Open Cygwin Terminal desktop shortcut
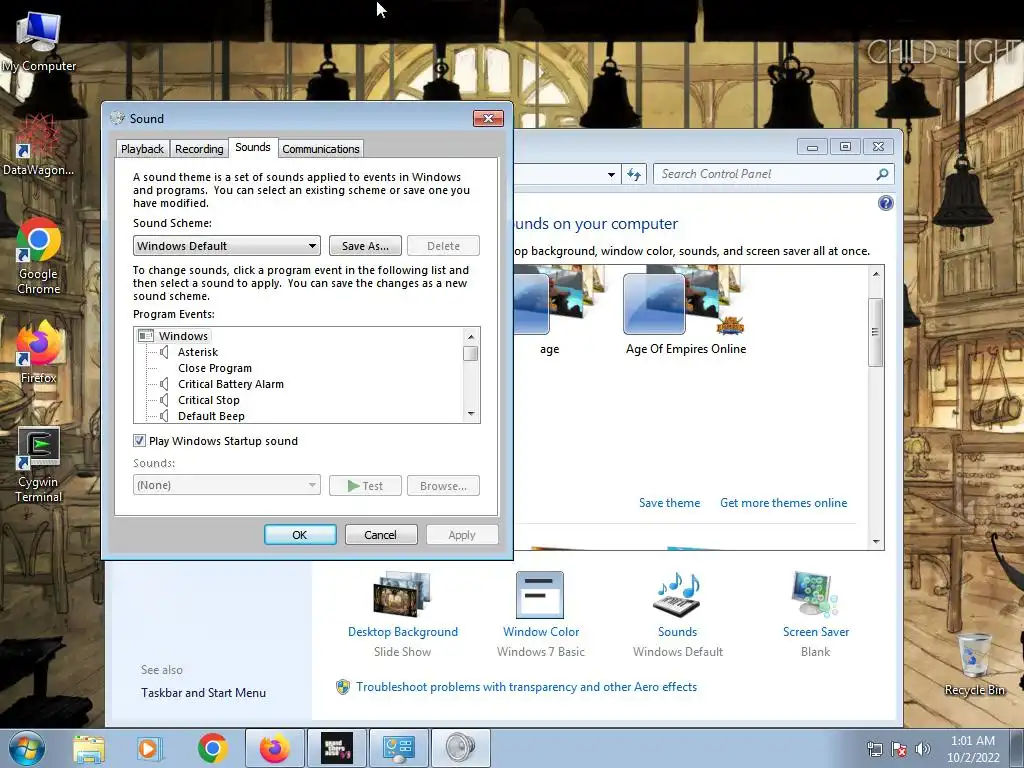Screen dimensions: 1024x768 39,465
